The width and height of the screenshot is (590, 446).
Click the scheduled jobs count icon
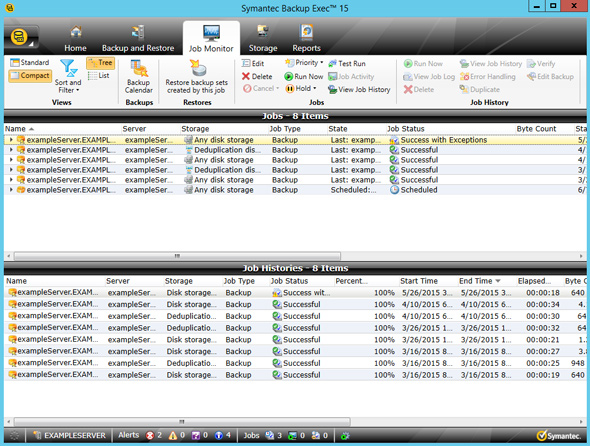(x=269, y=435)
